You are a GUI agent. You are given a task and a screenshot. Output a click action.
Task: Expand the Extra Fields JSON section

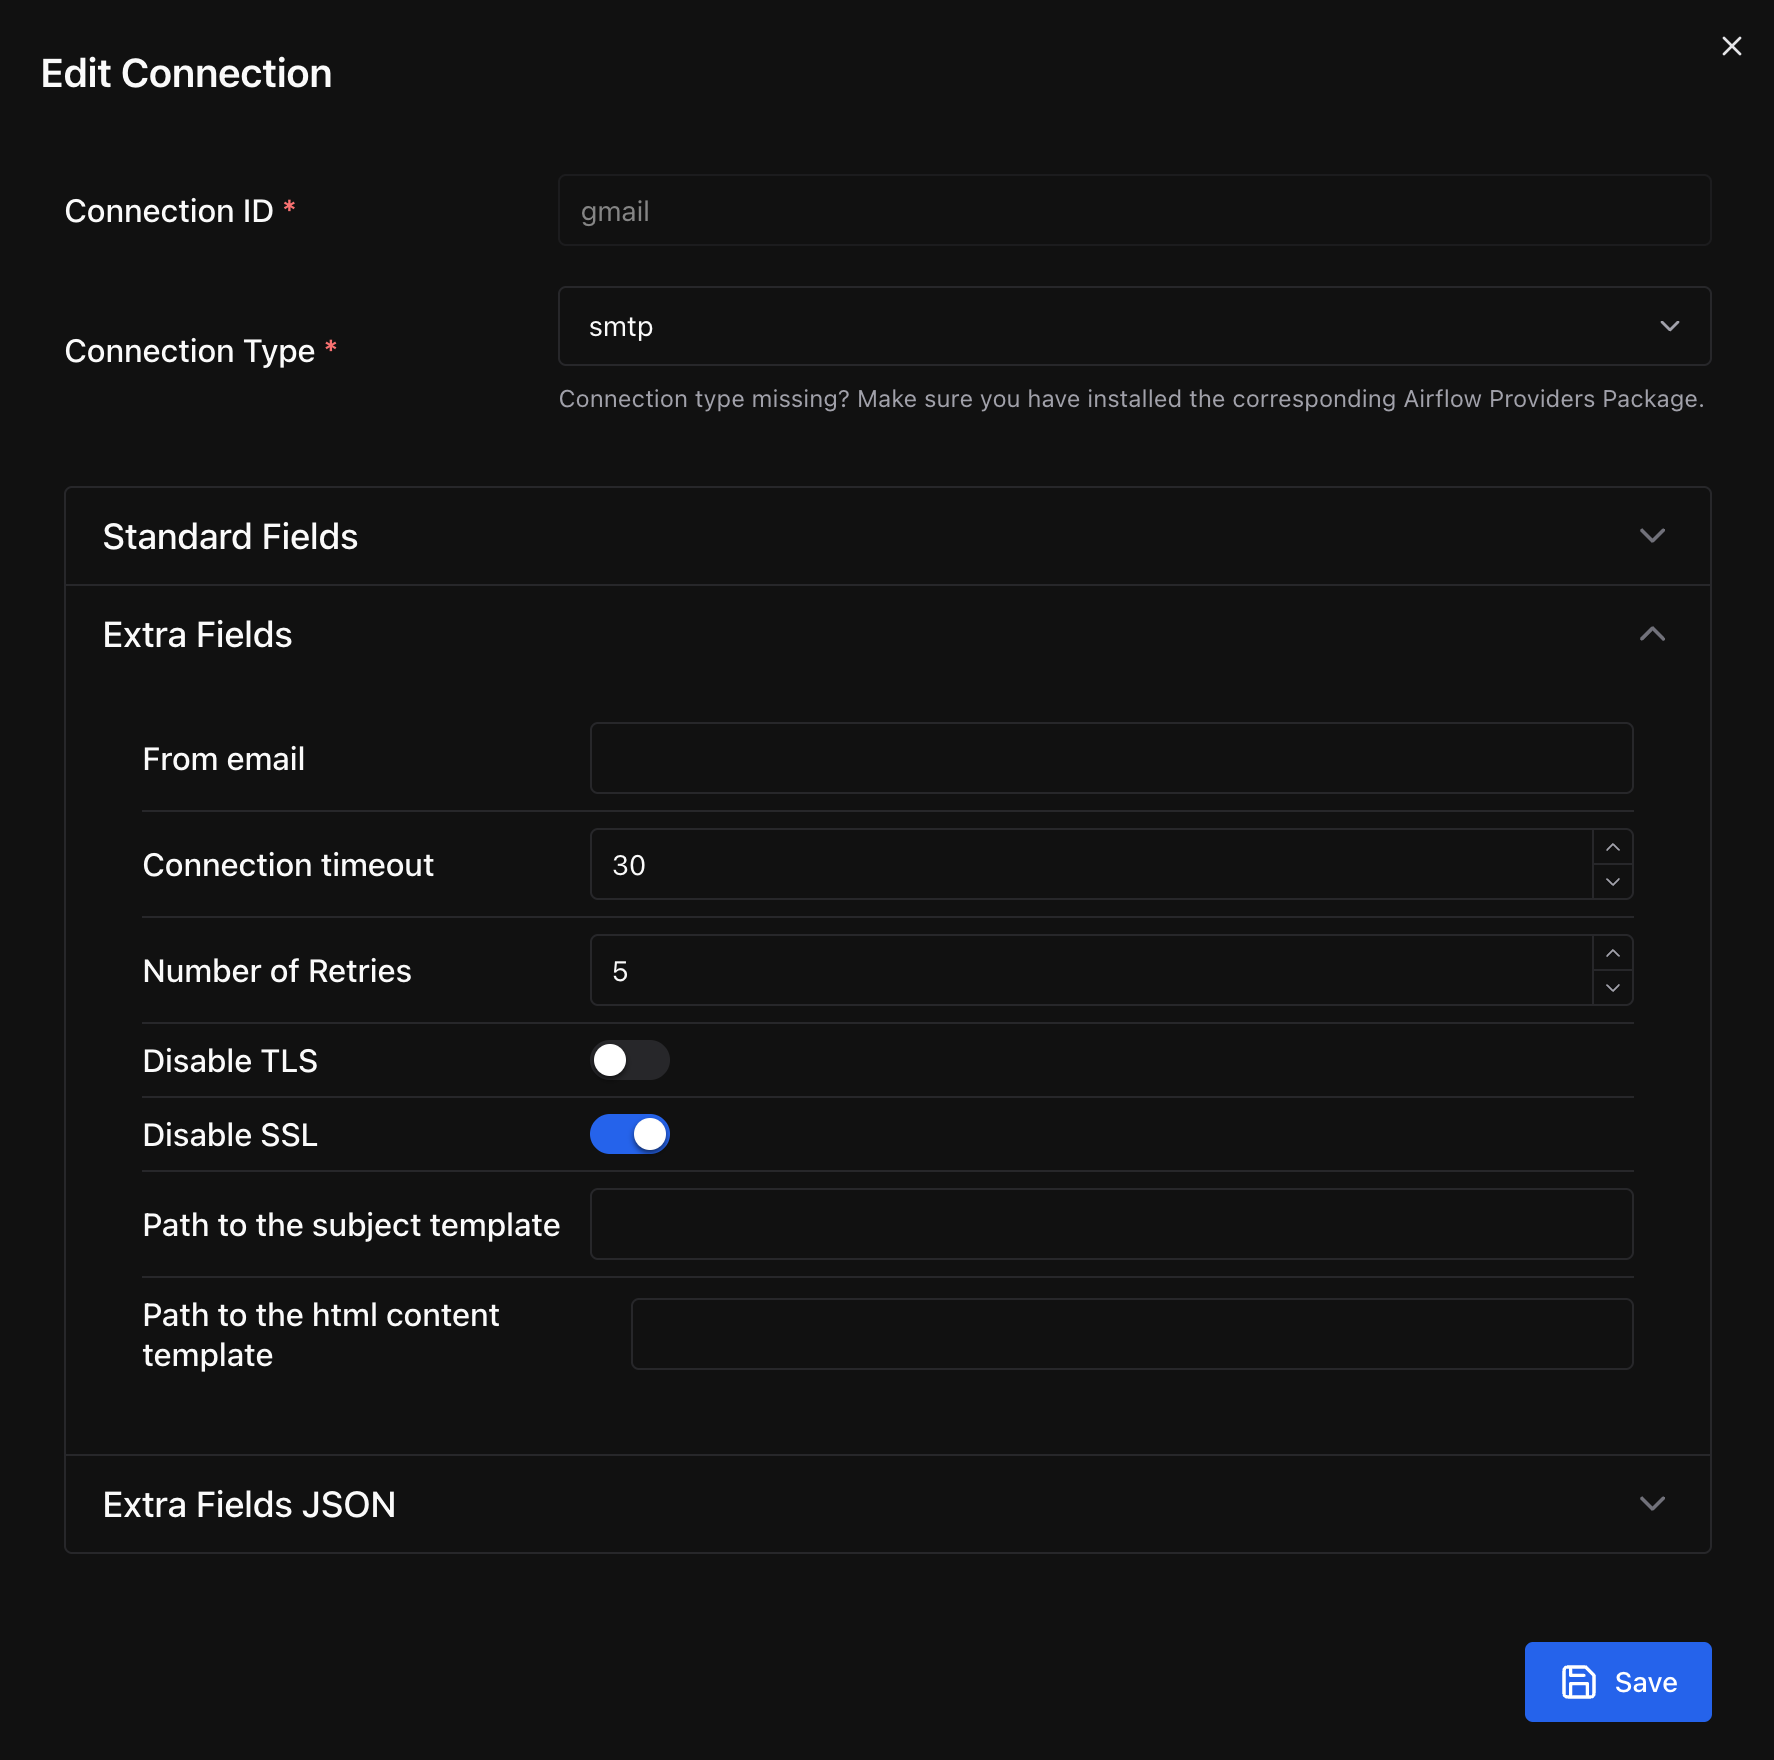pyautogui.click(x=1652, y=1503)
